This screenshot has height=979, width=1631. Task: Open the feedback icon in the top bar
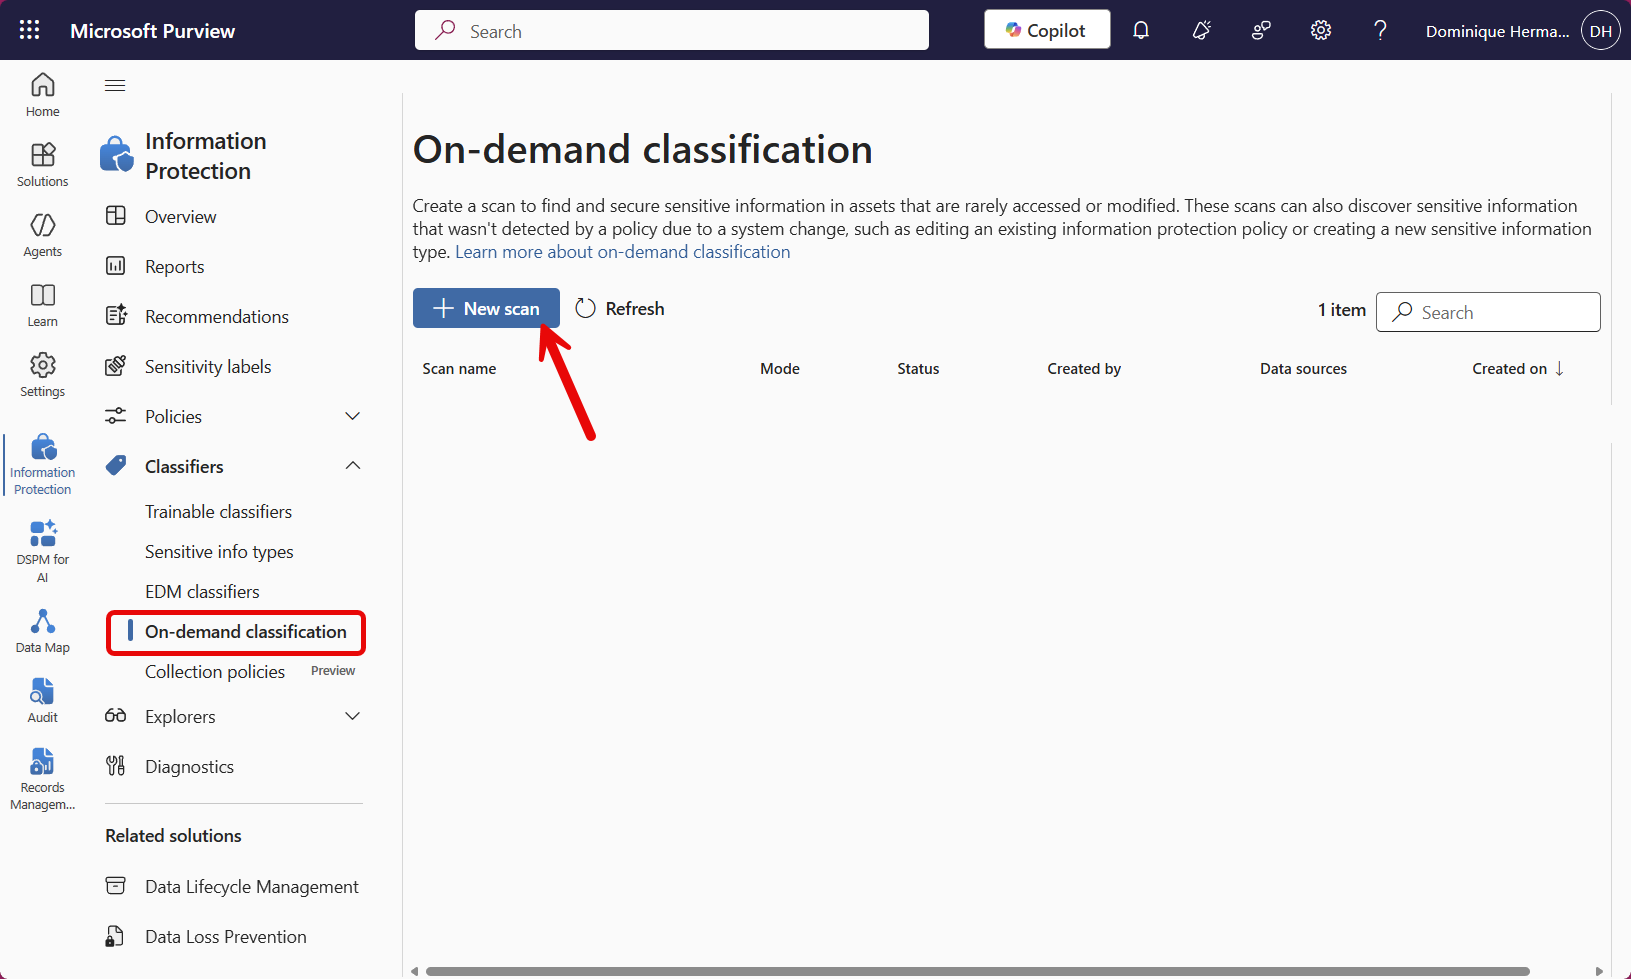[x=1261, y=30]
